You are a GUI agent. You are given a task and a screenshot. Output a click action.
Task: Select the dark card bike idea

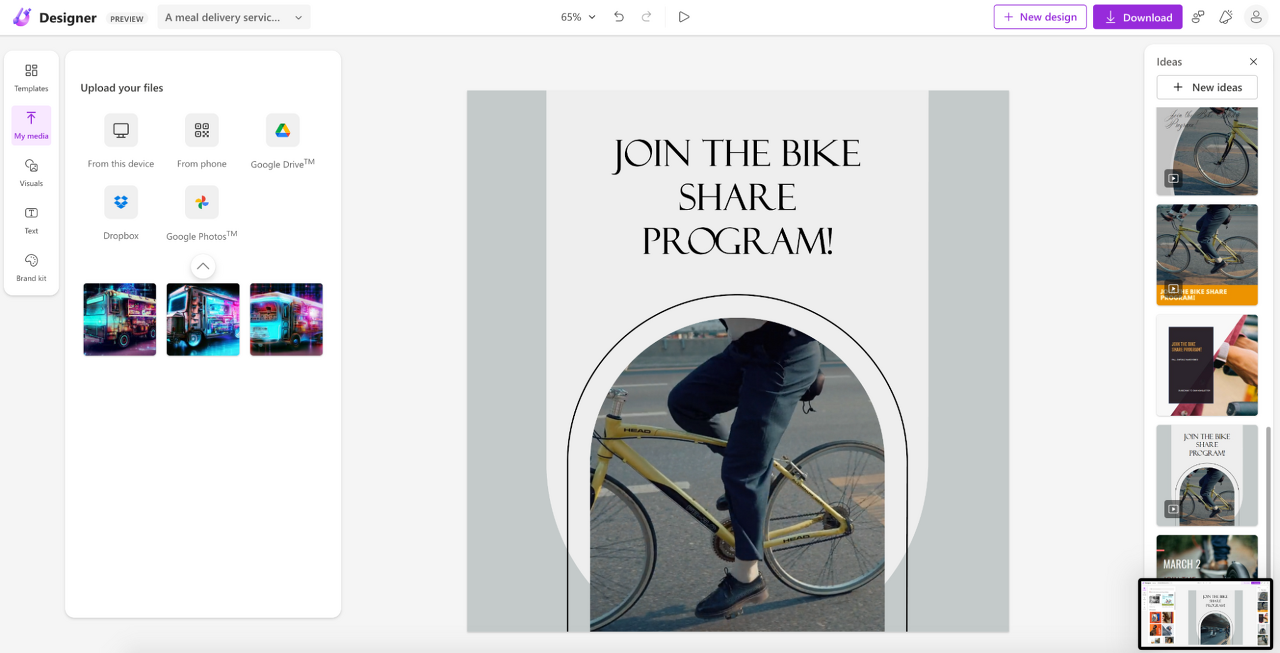click(1207, 365)
